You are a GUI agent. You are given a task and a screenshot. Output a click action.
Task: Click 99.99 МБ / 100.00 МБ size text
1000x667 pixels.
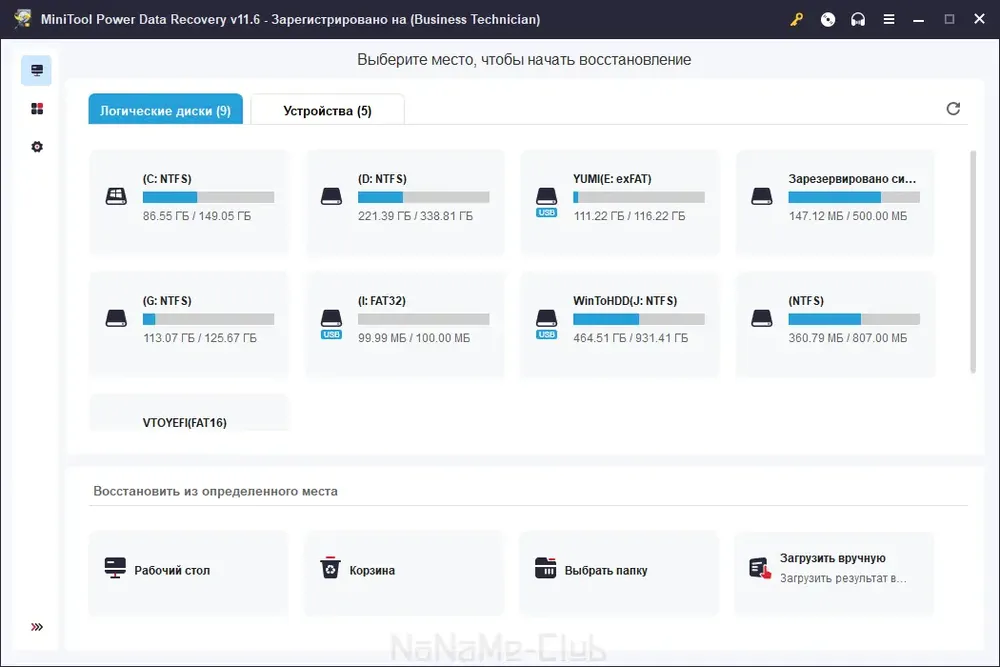pos(414,338)
